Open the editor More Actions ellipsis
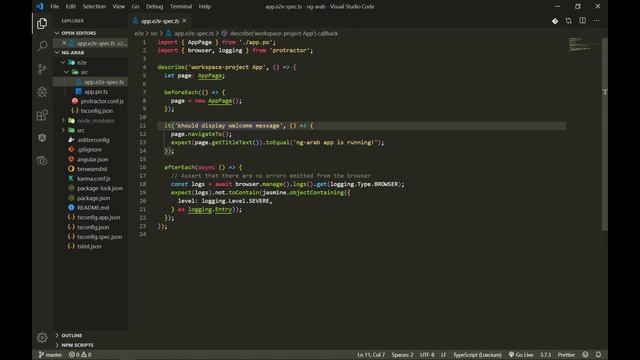This screenshot has height=360, width=640. pos(596,21)
